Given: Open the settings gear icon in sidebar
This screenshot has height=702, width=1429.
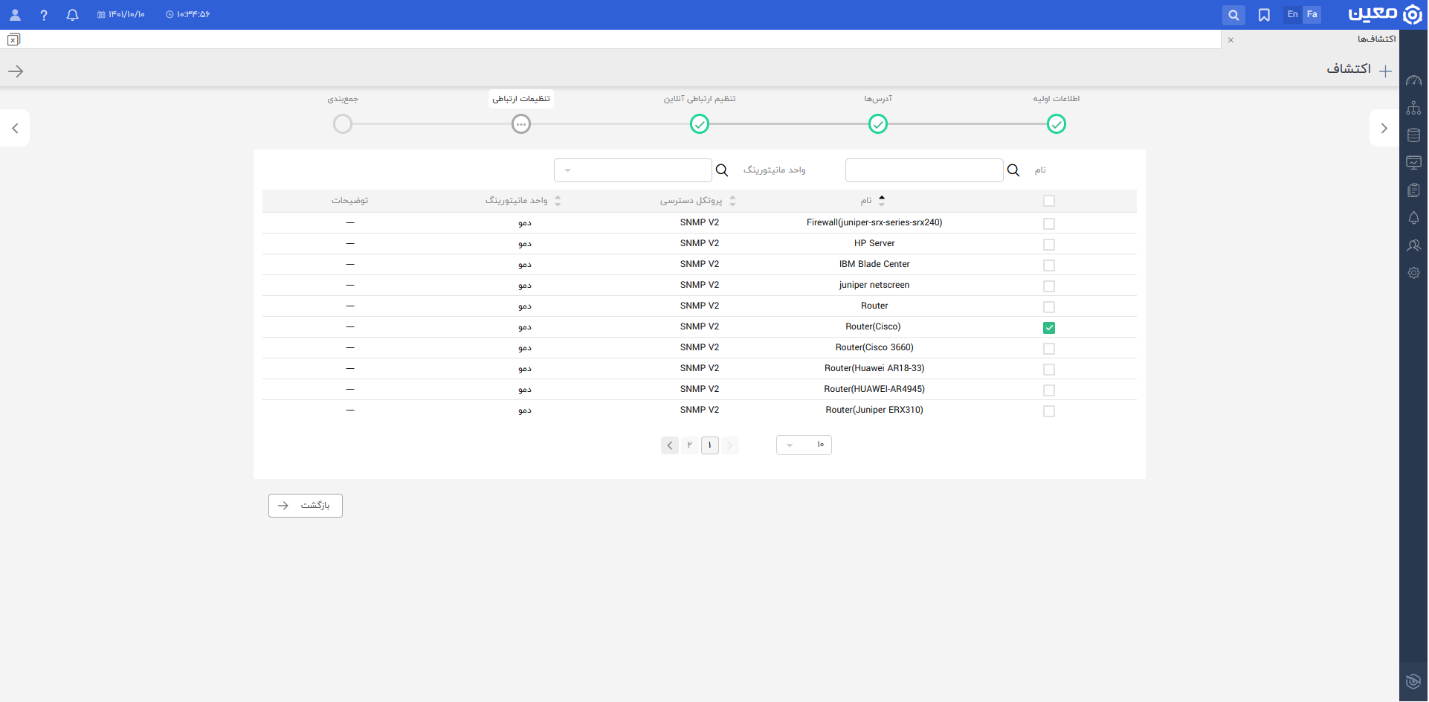Looking at the screenshot, I should pyautogui.click(x=1413, y=273).
